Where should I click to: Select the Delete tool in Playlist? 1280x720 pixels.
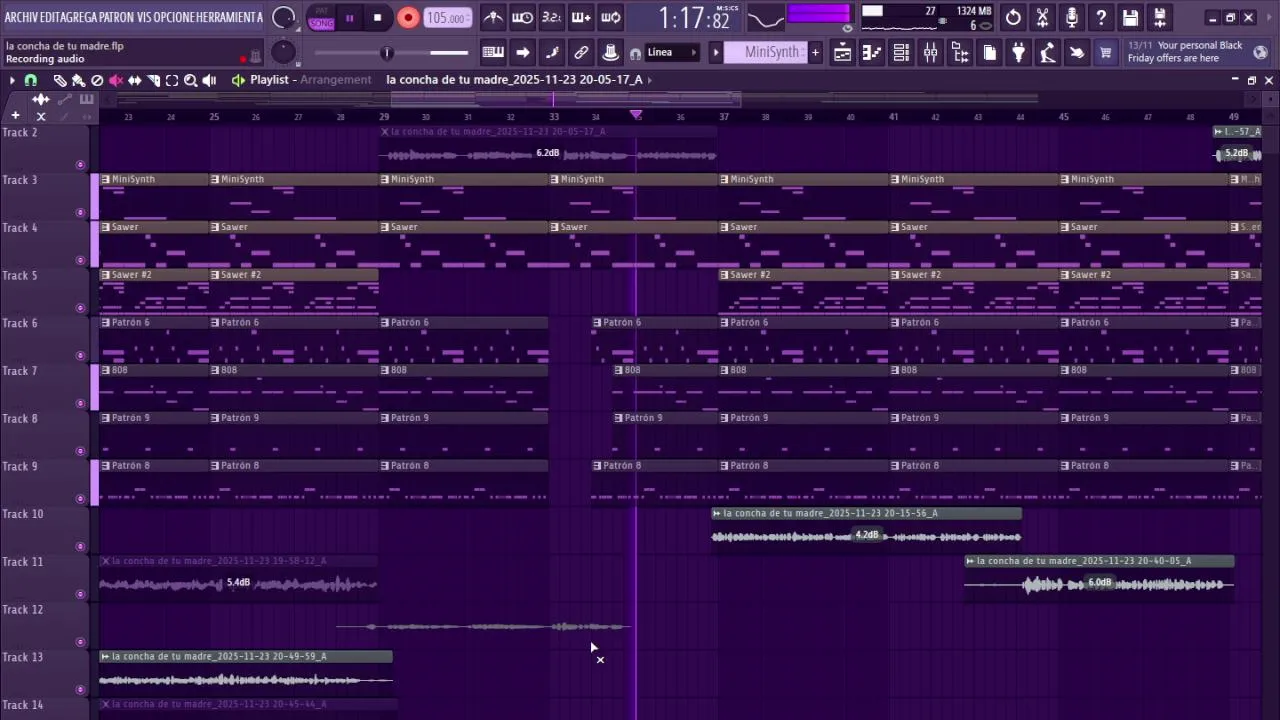coord(97,80)
